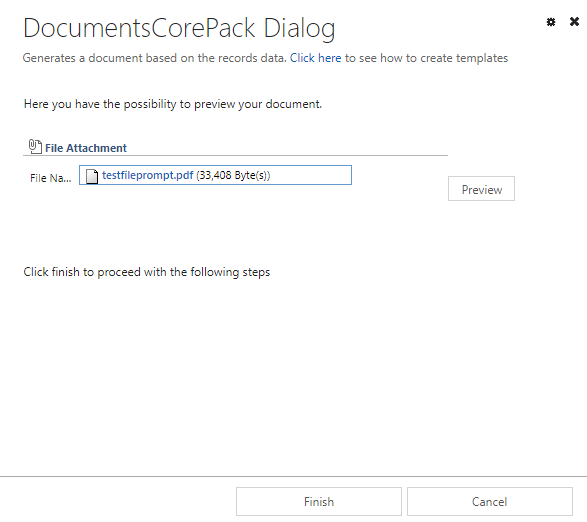587x522 pixels.
Task: Open the testfileprompt.pdf file link
Action: 147,175
